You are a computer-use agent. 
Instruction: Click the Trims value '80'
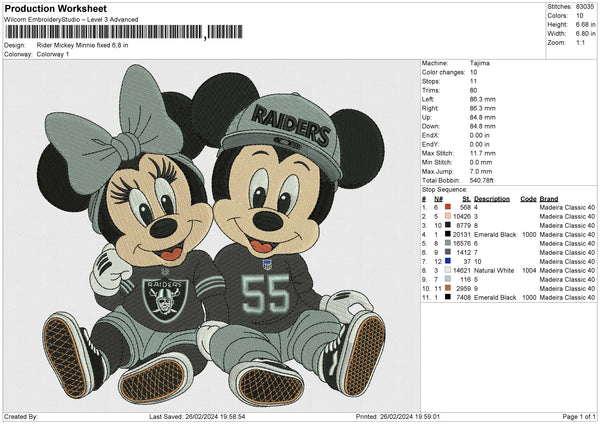(x=473, y=90)
